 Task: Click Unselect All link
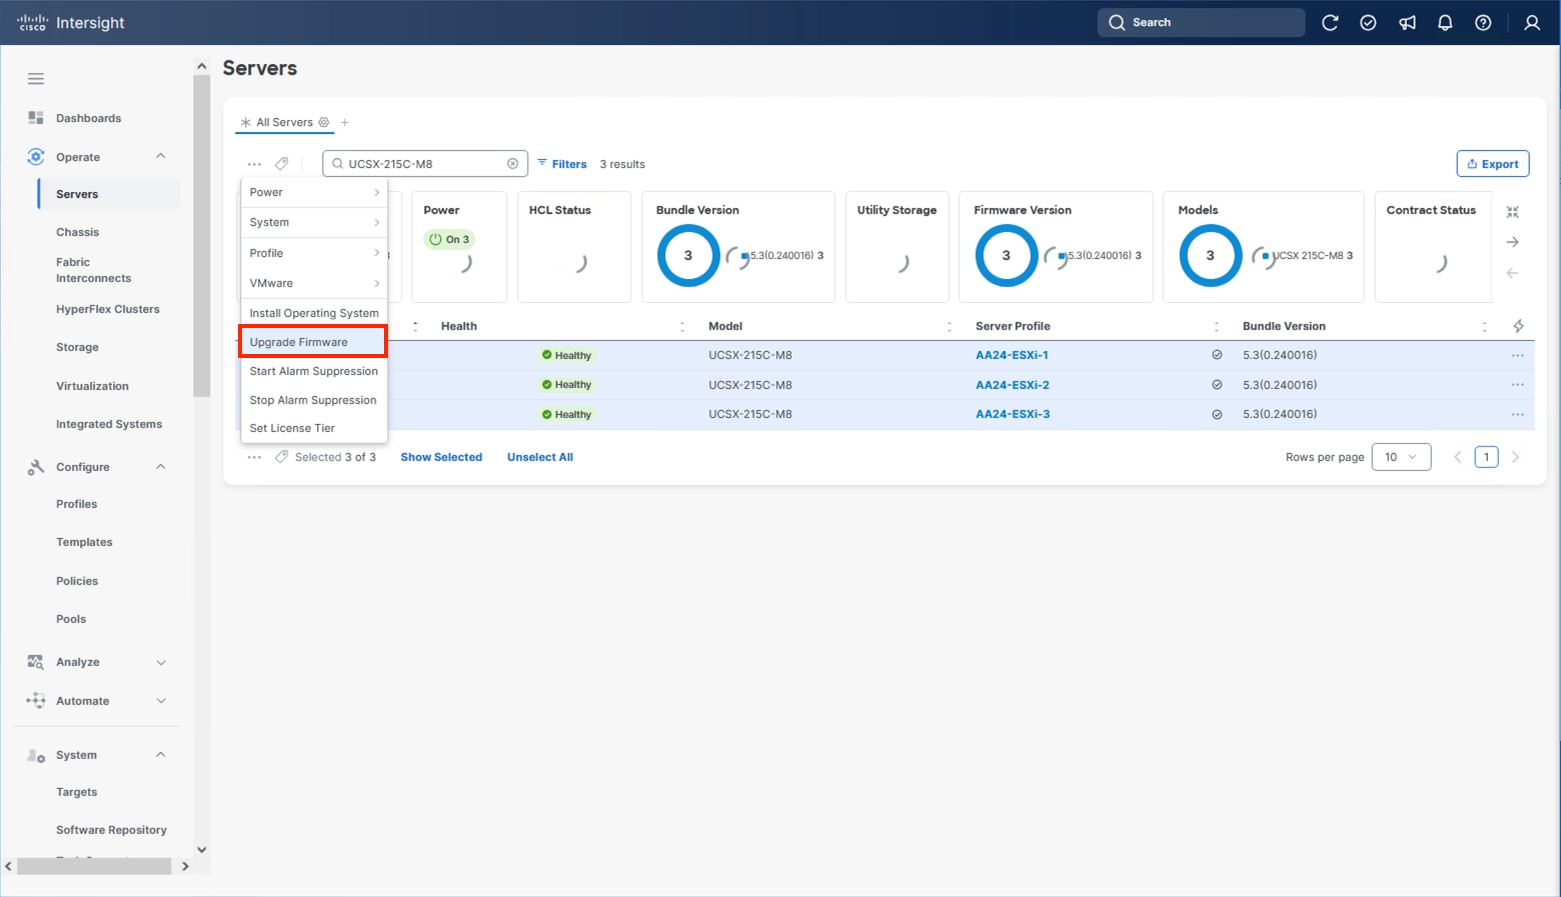coord(539,457)
